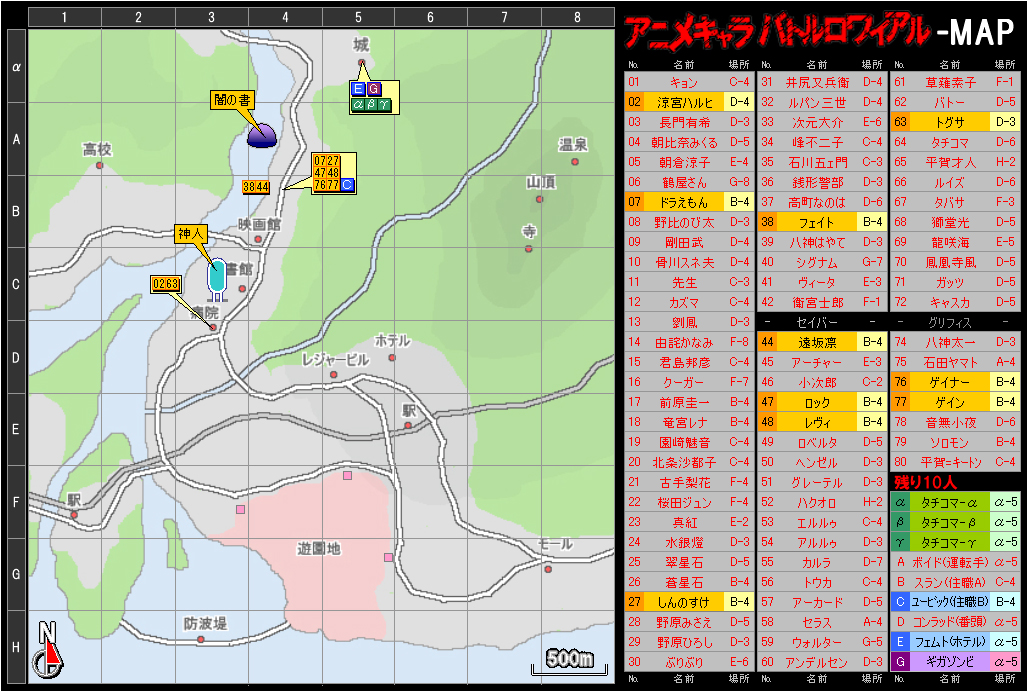Click the N compass icon on the map

pos(48,649)
